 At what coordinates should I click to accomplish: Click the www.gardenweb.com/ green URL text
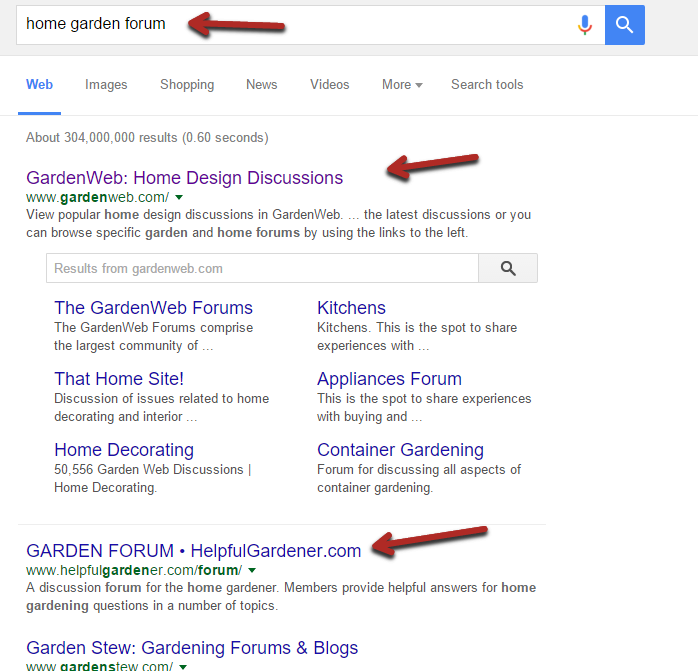pyautogui.click(x=97, y=197)
